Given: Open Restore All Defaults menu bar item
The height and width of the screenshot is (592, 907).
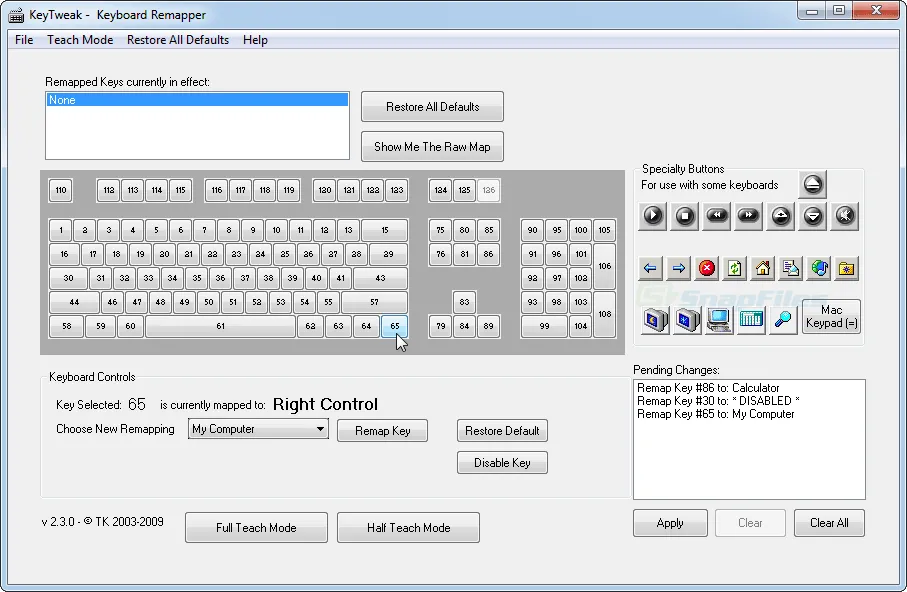Looking at the screenshot, I should click(x=178, y=40).
